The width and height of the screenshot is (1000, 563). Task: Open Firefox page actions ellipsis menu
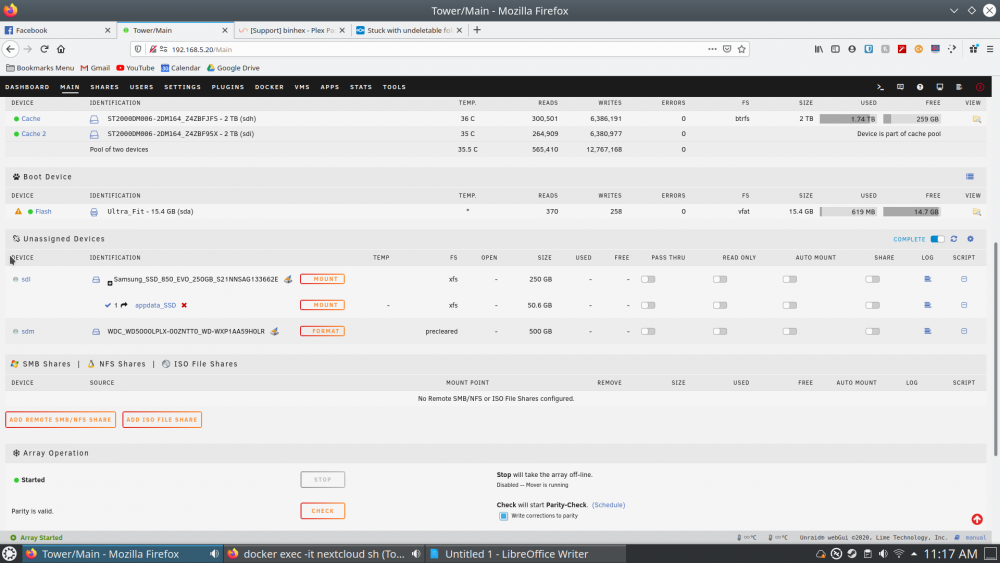(712, 49)
